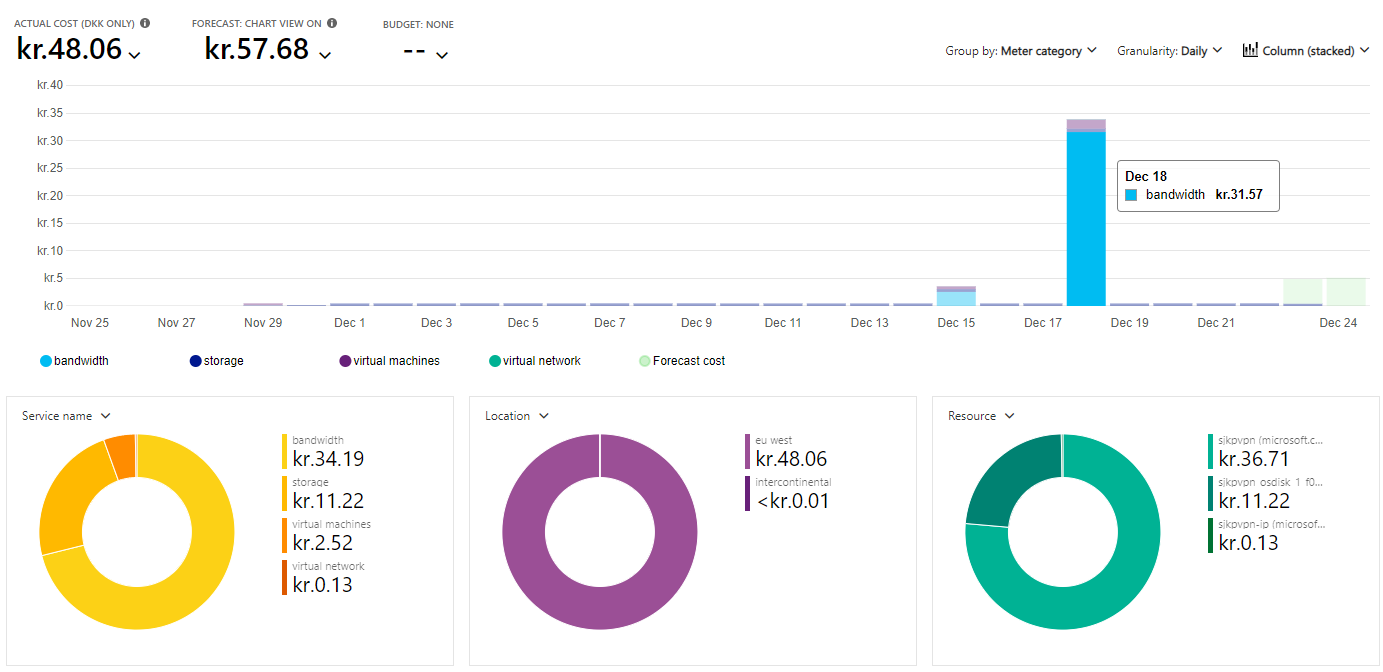
Task: Toggle the bandwidth legend series
Action: (74, 361)
